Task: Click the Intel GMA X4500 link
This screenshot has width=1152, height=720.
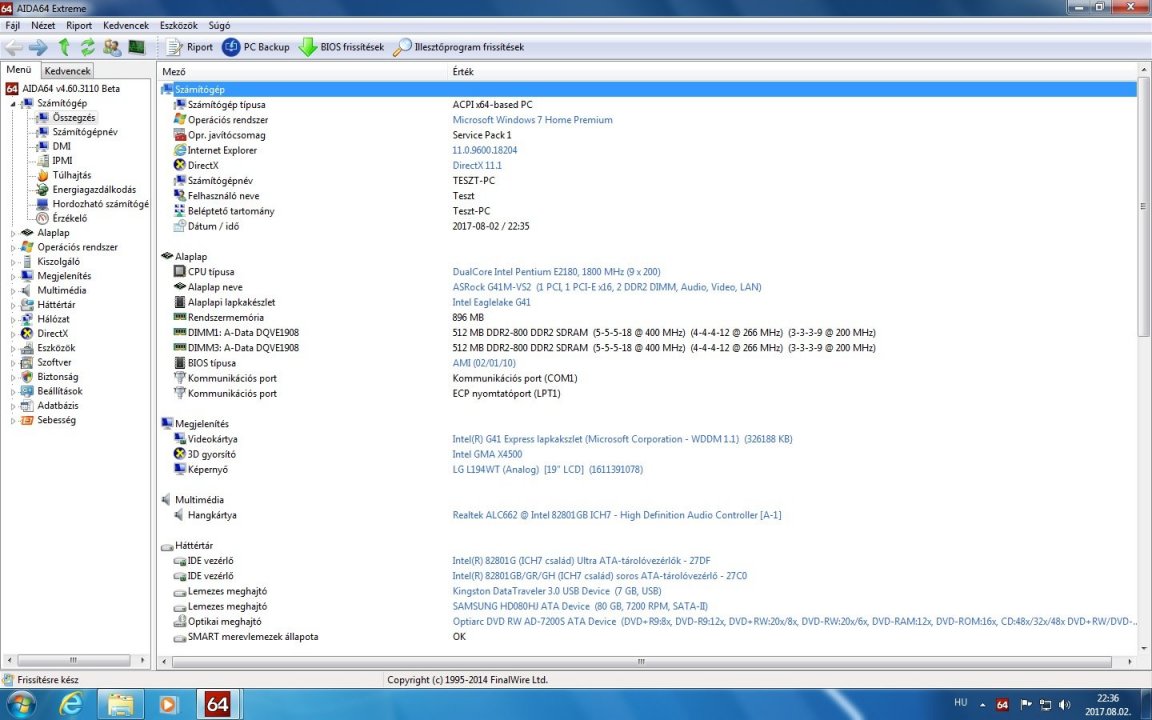Action: tap(487, 454)
